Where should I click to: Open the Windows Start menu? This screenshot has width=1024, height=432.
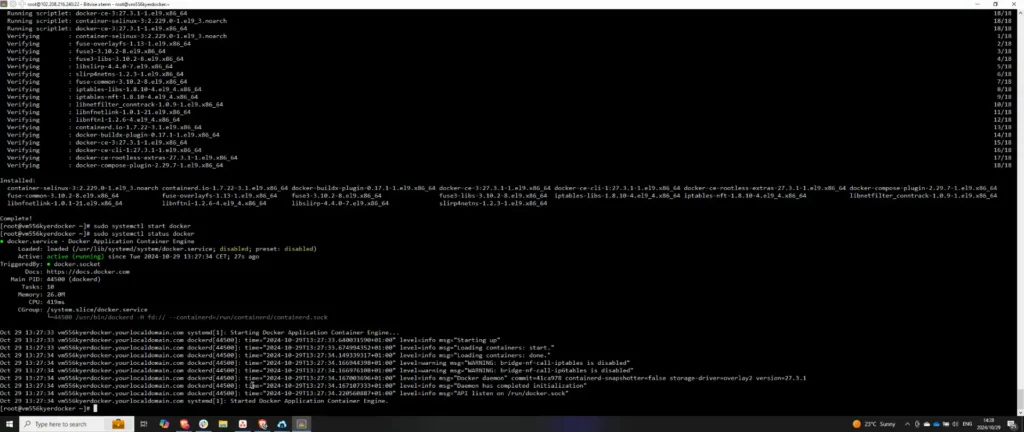point(9,424)
